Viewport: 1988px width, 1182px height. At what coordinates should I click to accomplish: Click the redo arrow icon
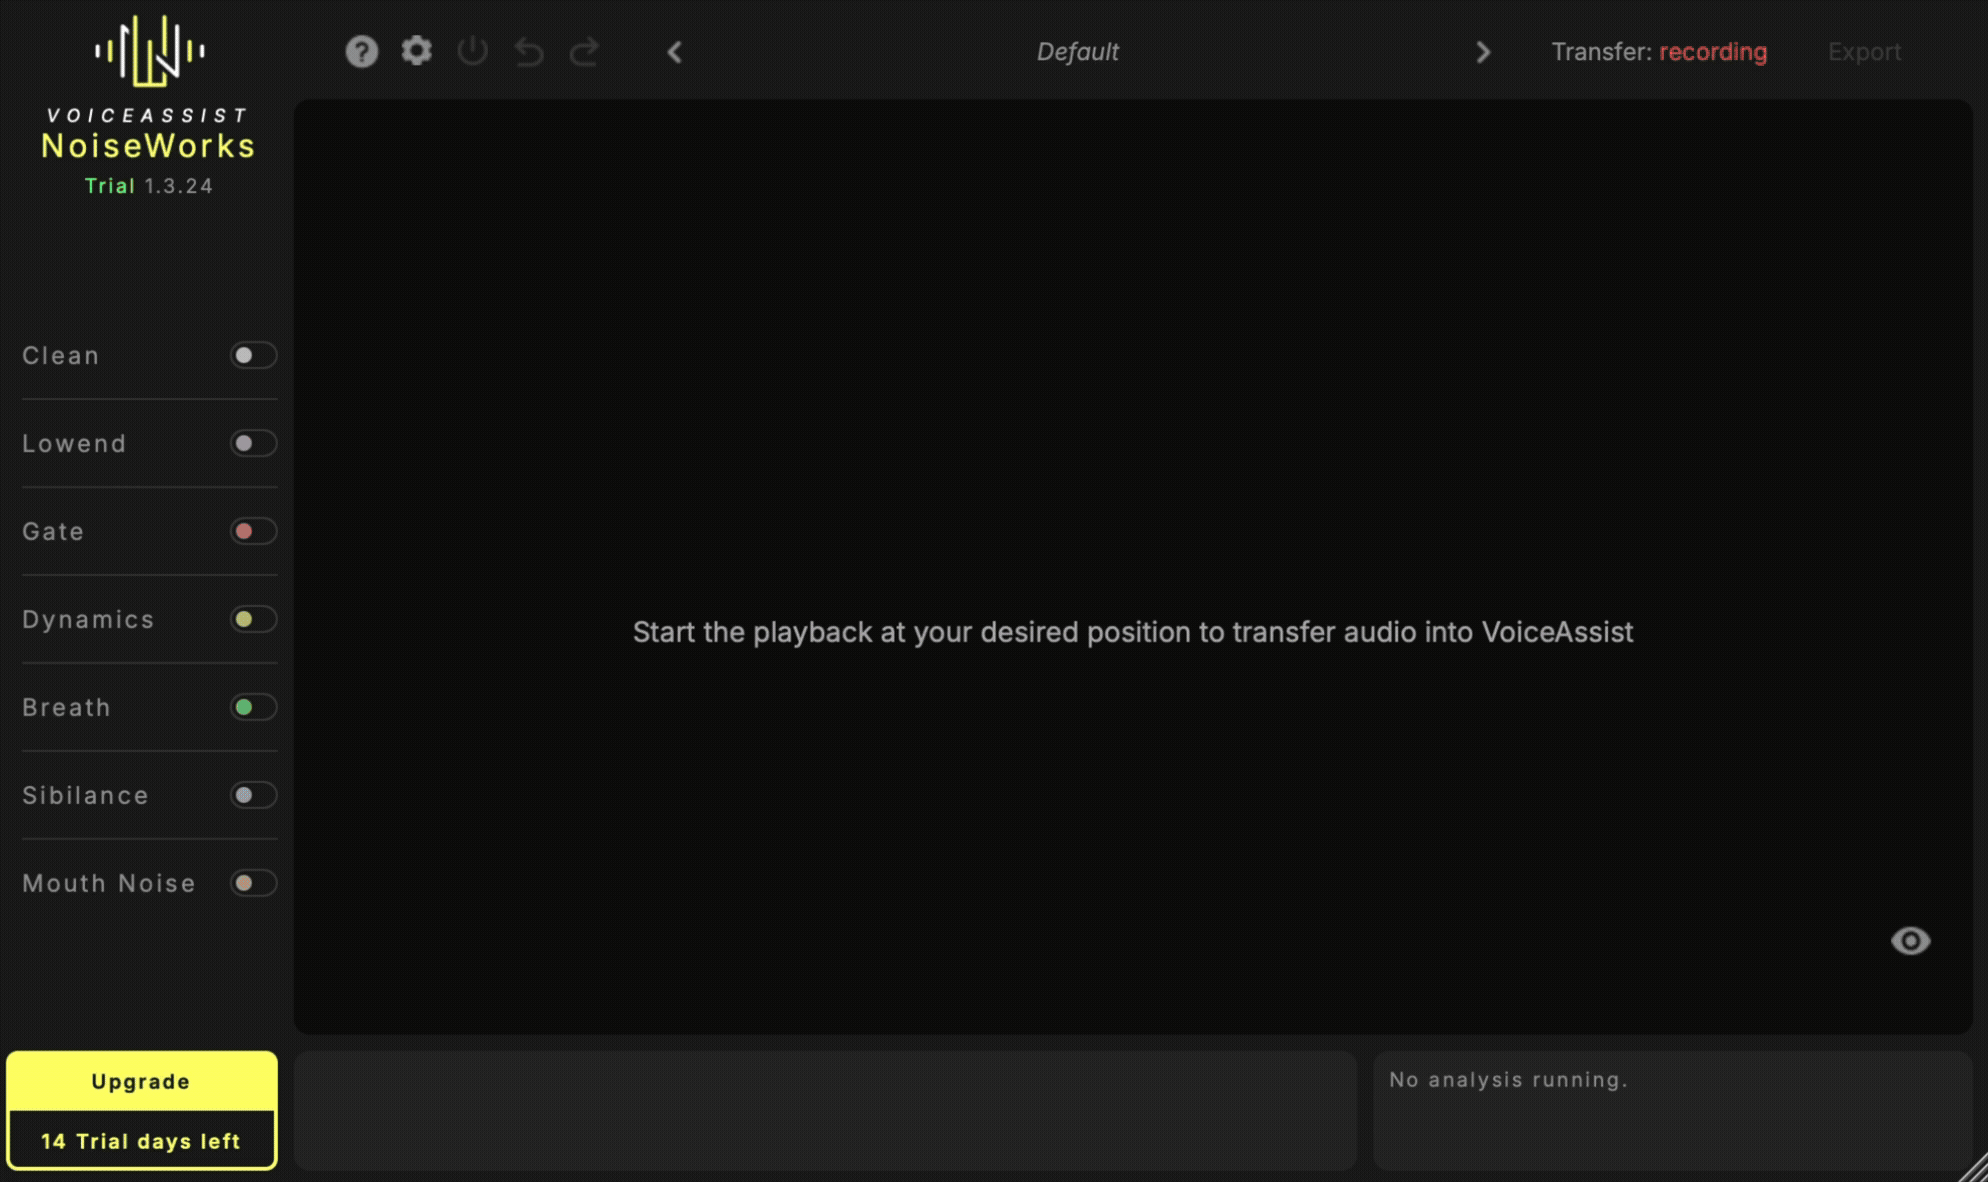pos(584,51)
